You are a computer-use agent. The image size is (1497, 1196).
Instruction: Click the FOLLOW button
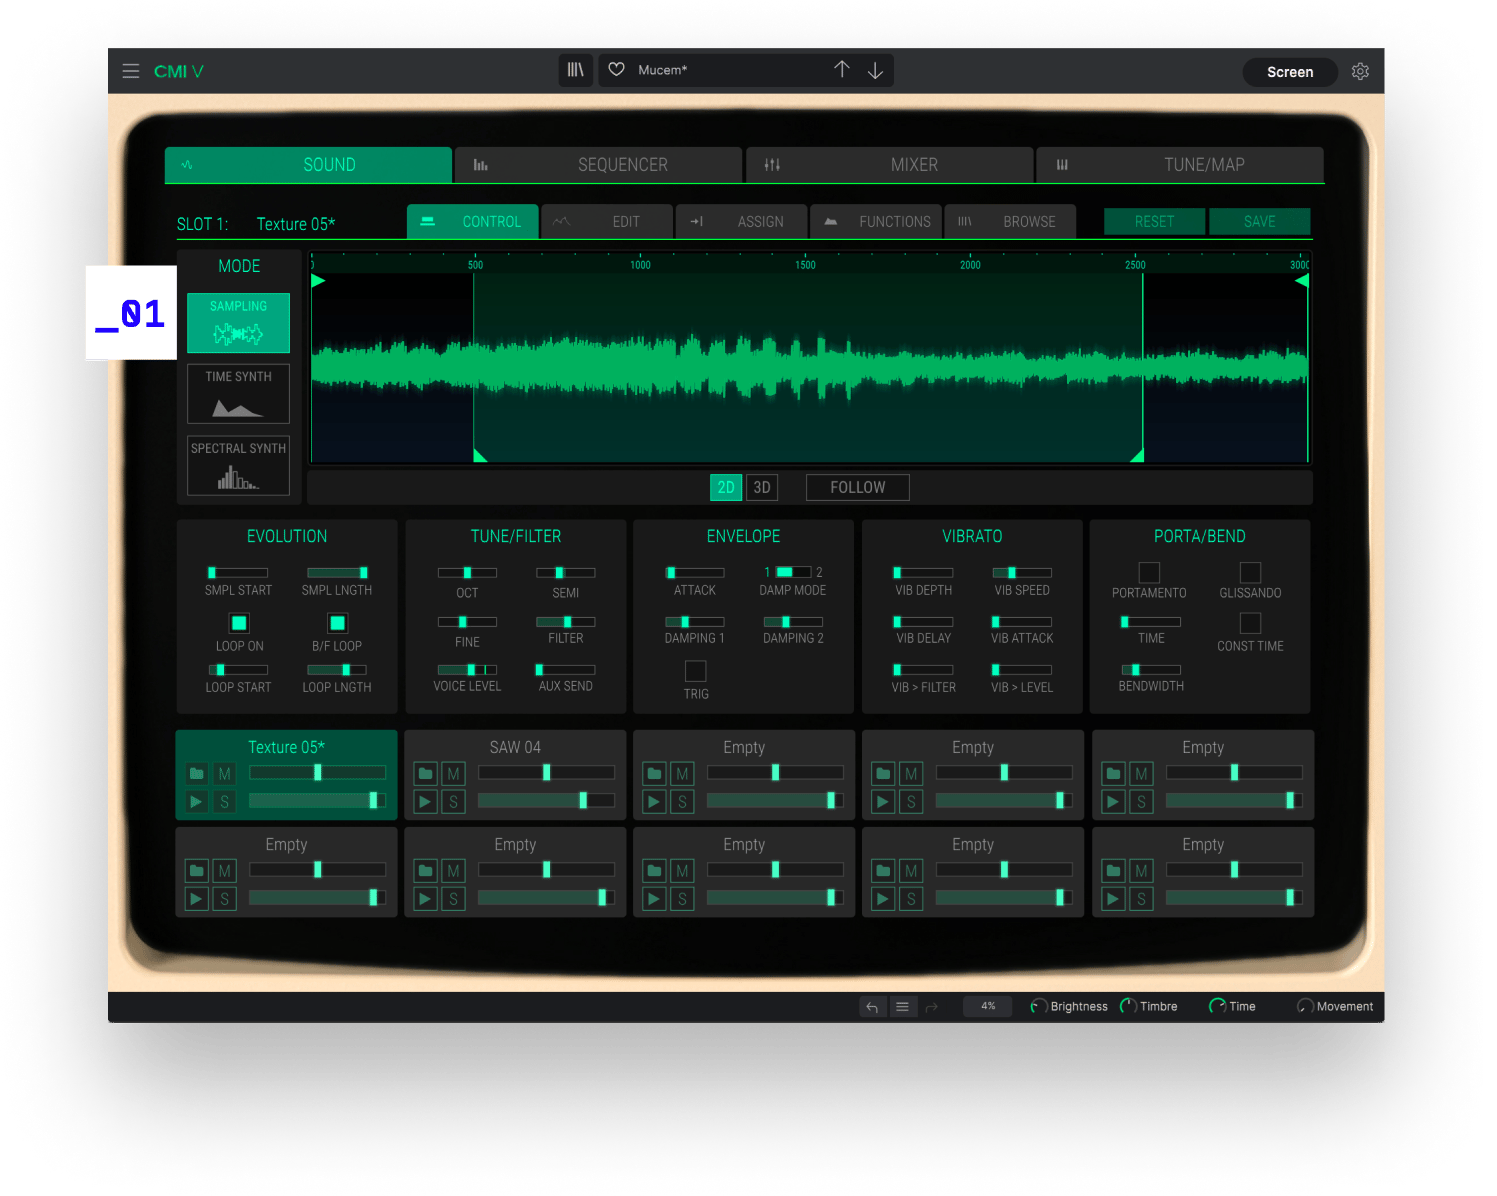(858, 487)
